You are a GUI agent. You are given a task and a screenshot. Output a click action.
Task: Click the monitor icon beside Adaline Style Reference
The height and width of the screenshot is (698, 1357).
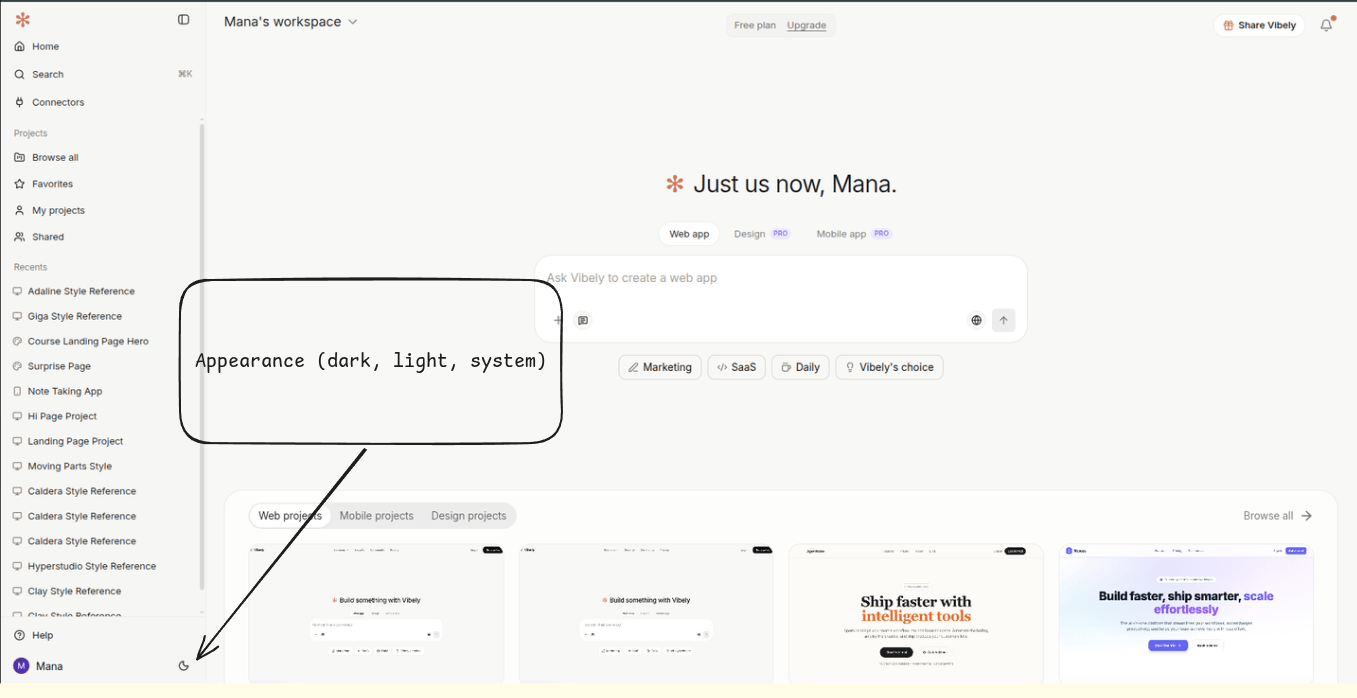[17, 292]
